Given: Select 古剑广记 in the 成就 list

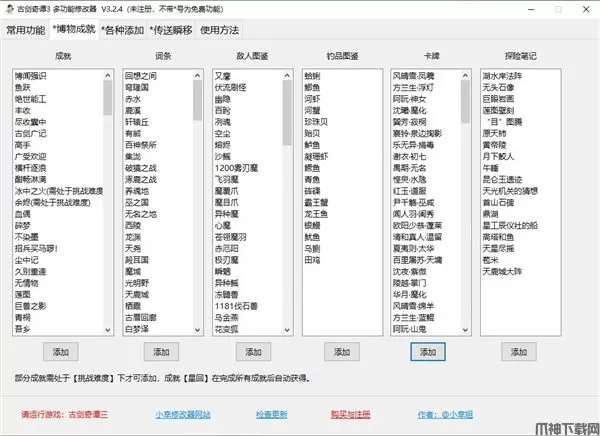Looking at the screenshot, I should click(x=31, y=133).
